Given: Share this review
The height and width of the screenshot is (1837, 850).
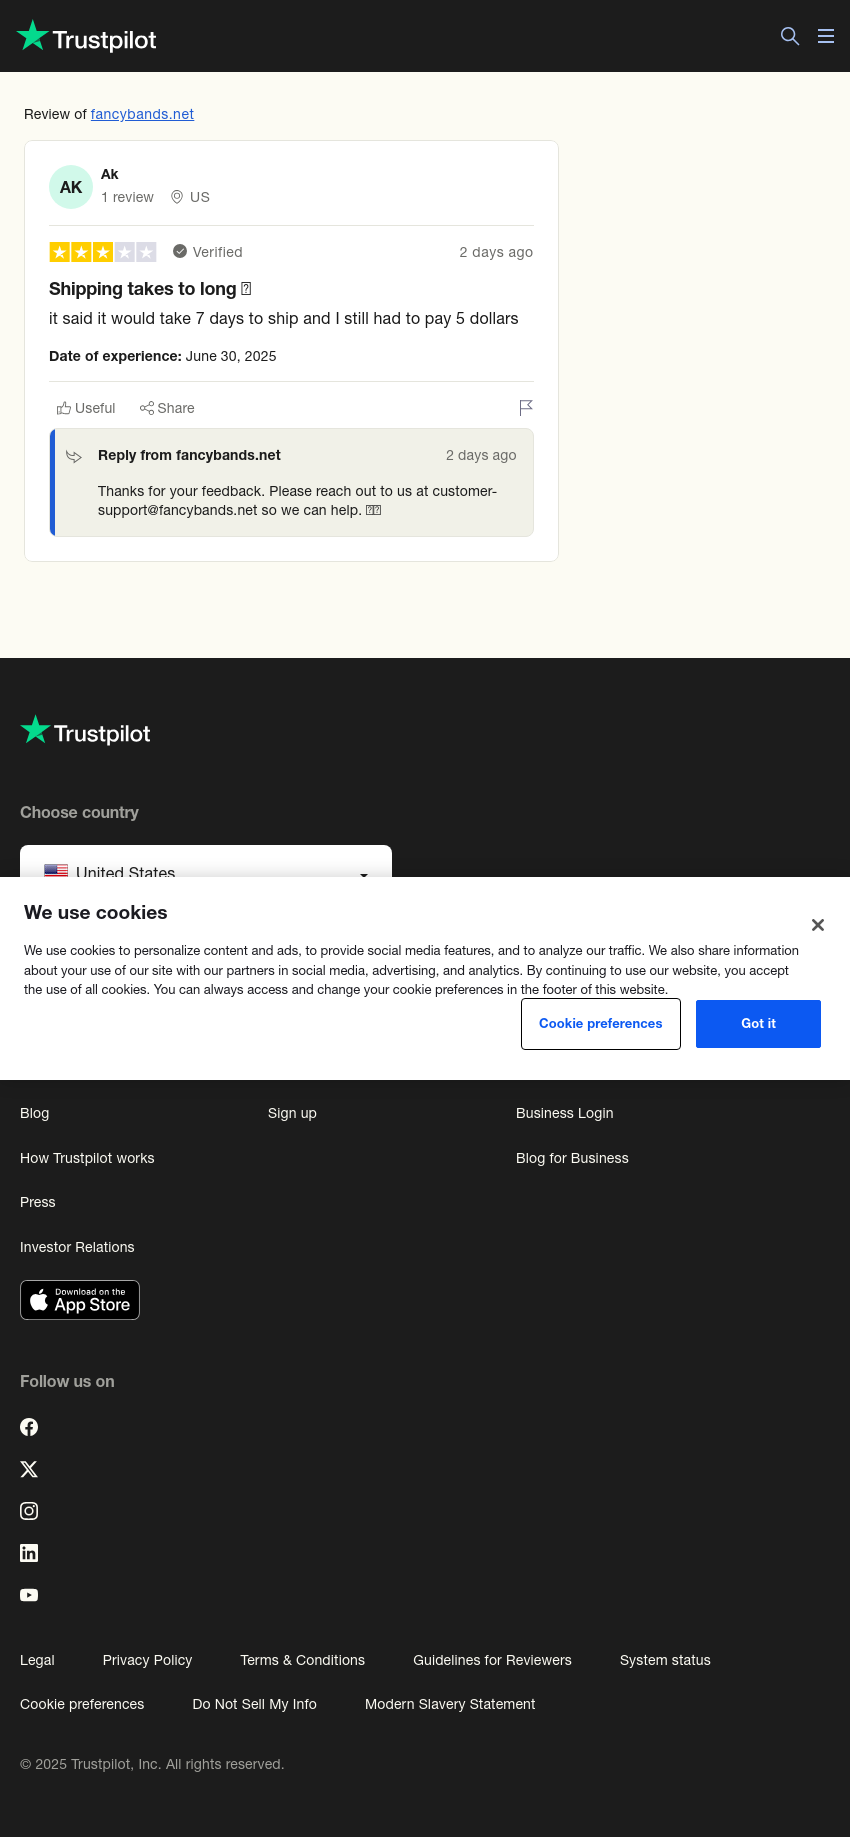Looking at the screenshot, I should click(x=167, y=408).
